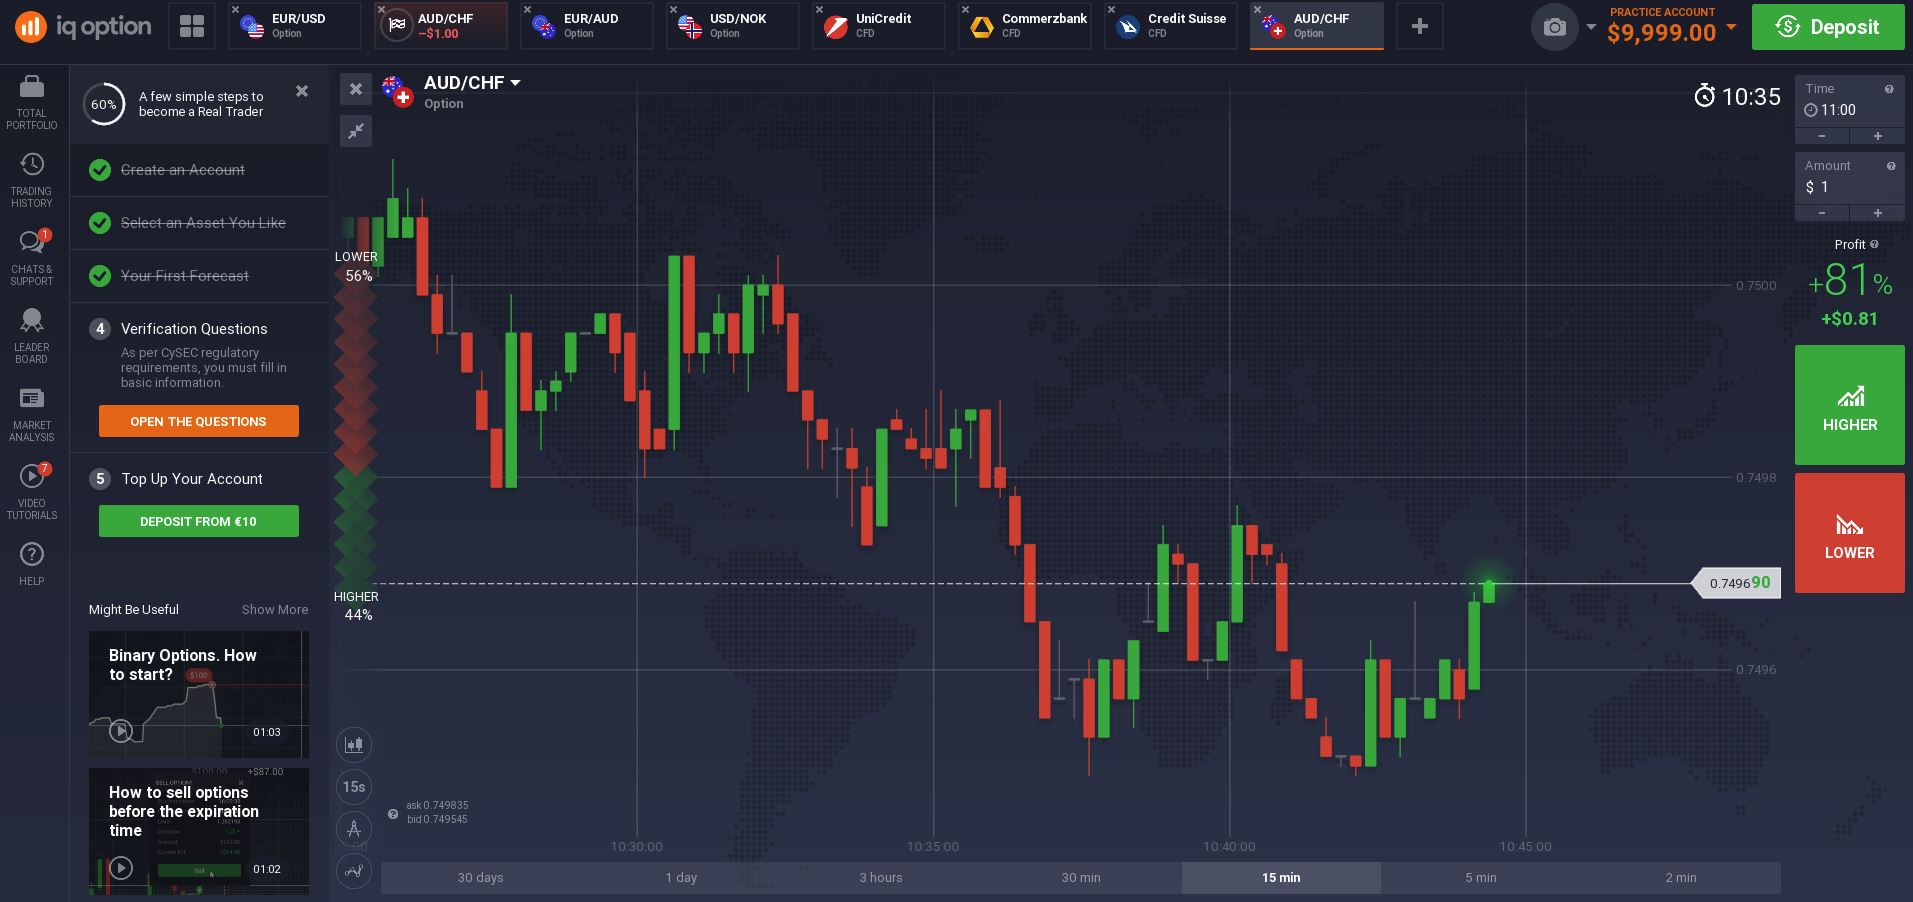The height and width of the screenshot is (902, 1913).
Task: Open the chart type candlestick icon
Action: 354,744
